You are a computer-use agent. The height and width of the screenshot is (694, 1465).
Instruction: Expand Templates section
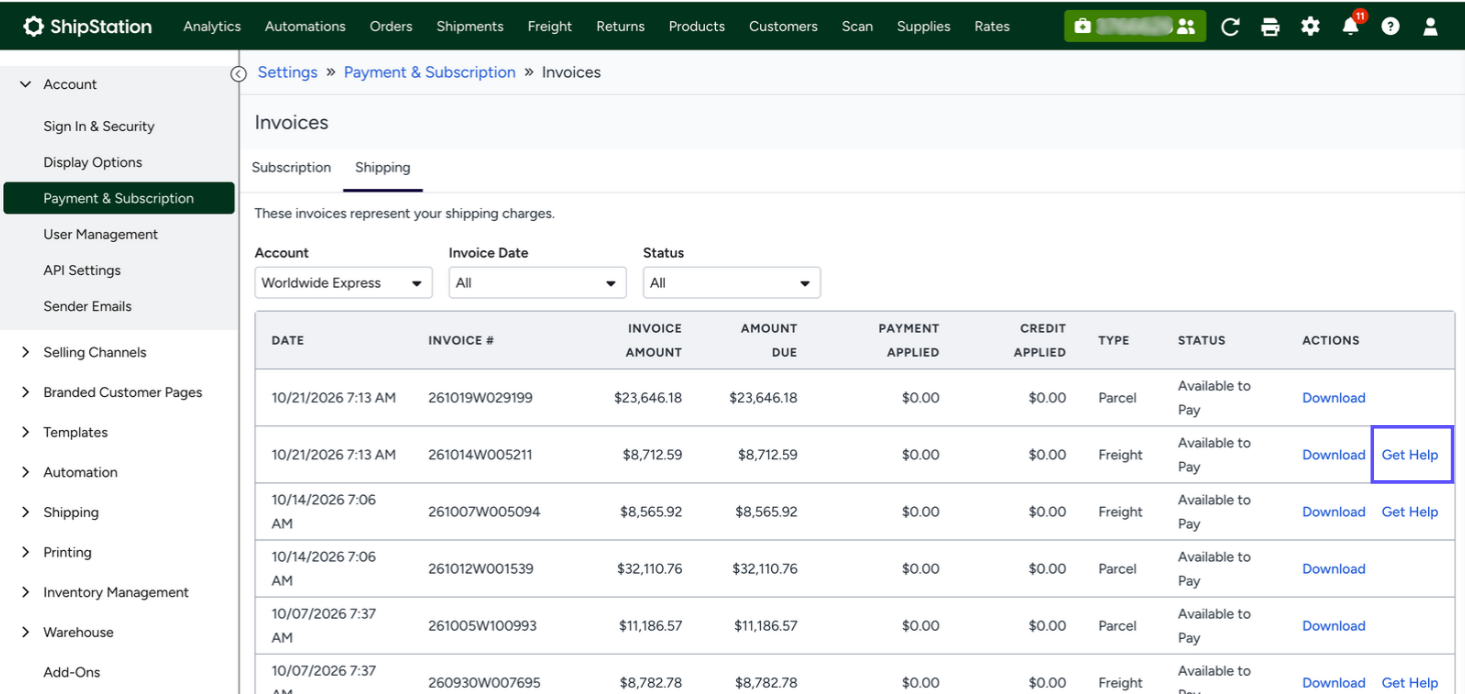click(26, 432)
